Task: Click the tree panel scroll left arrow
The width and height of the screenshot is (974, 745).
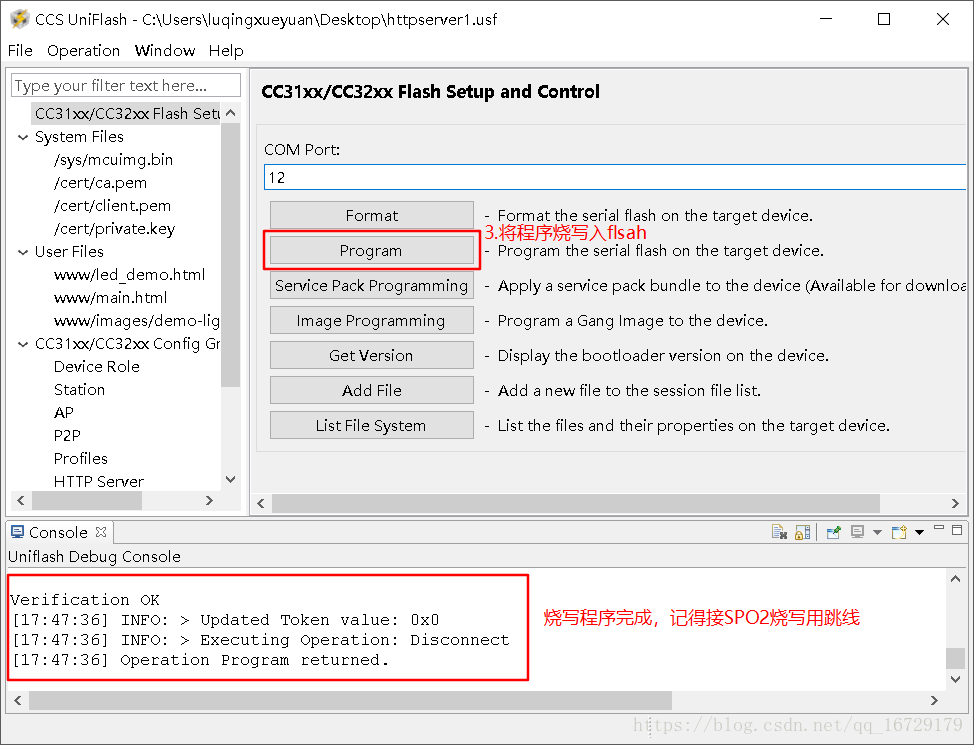Action: coord(21,500)
